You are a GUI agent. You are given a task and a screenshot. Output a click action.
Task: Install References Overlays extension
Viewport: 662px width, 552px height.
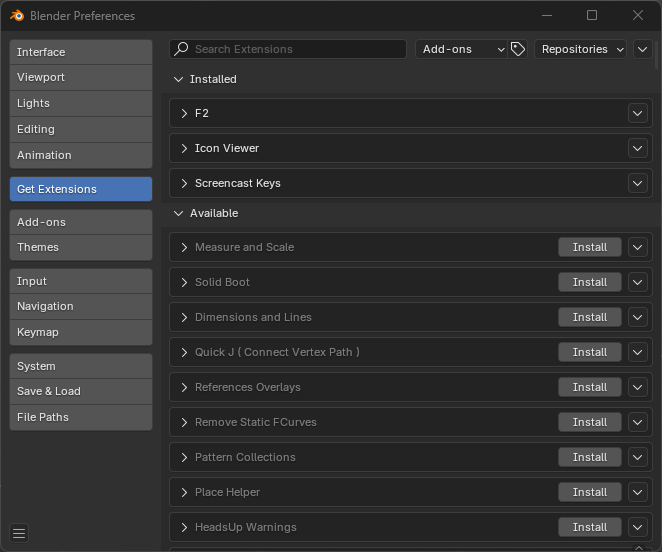pyautogui.click(x=590, y=387)
